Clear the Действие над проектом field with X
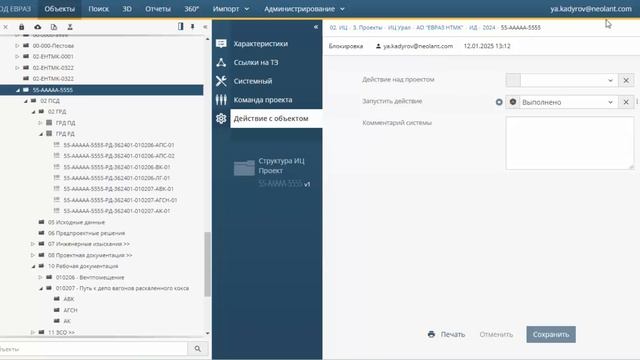The height and width of the screenshot is (360, 640). [626, 80]
